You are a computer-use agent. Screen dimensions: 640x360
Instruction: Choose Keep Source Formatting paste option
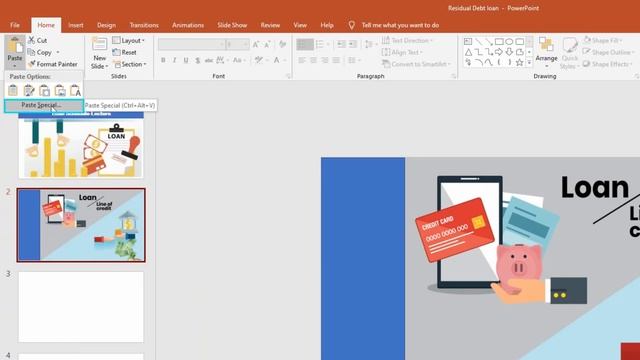coord(29,90)
